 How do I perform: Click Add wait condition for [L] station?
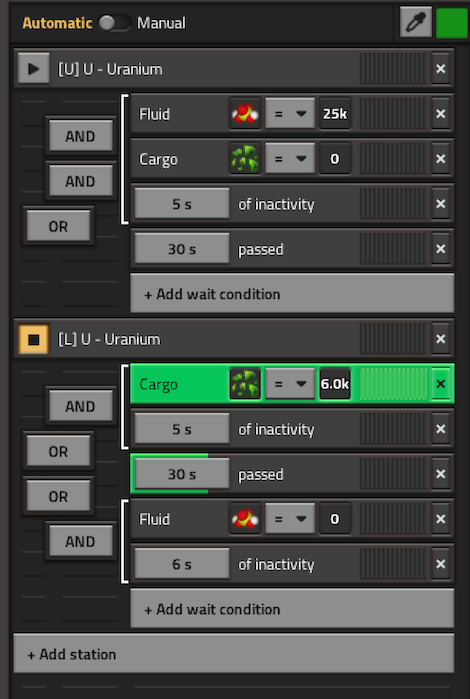coord(292,609)
